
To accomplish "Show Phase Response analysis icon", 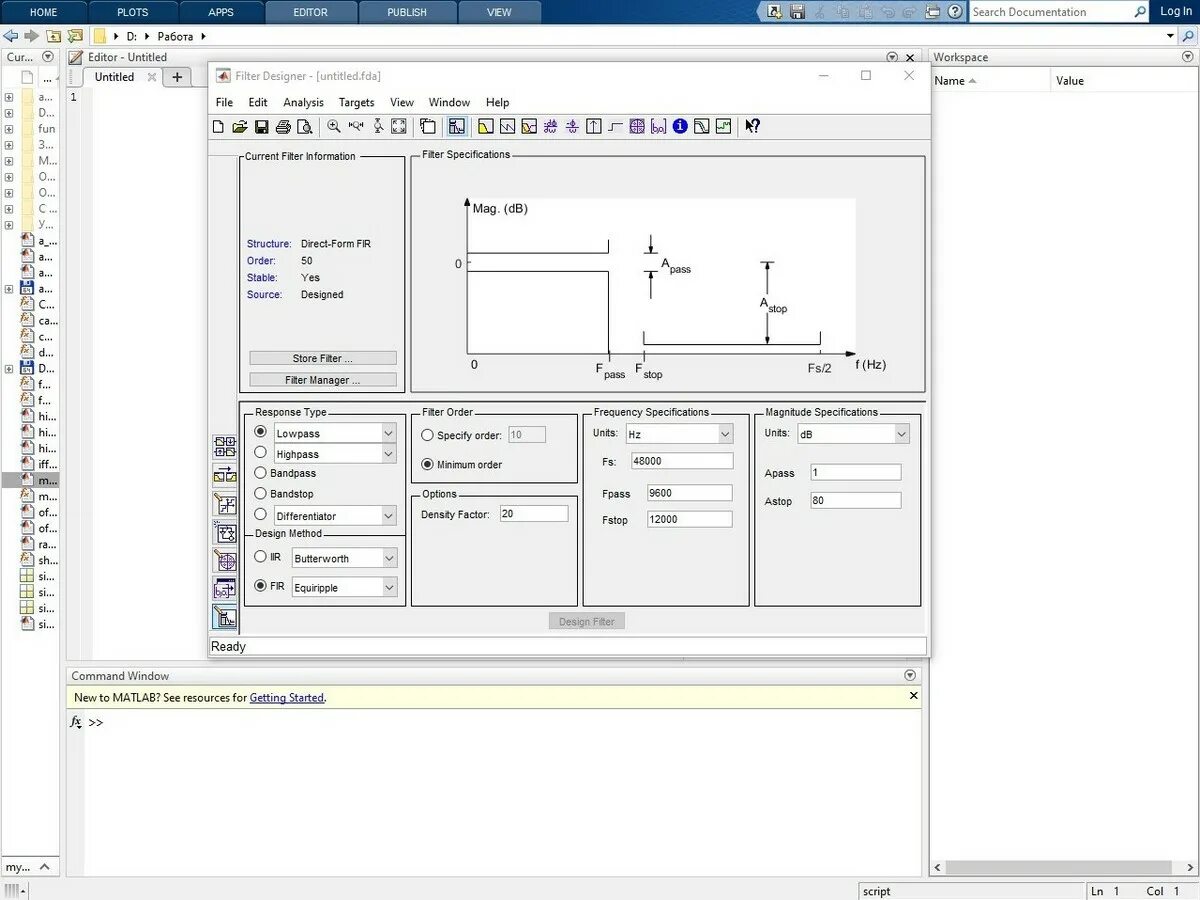I will pyautogui.click(x=507, y=126).
